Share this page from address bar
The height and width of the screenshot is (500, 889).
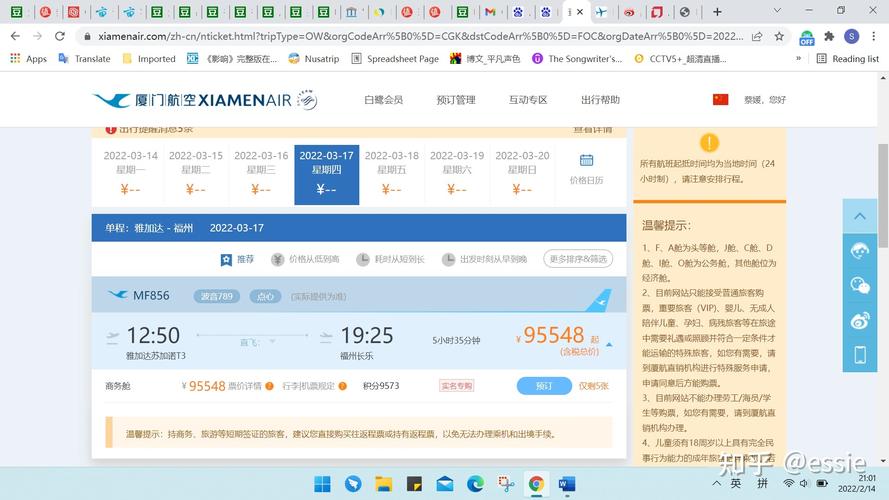tap(757, 36)
